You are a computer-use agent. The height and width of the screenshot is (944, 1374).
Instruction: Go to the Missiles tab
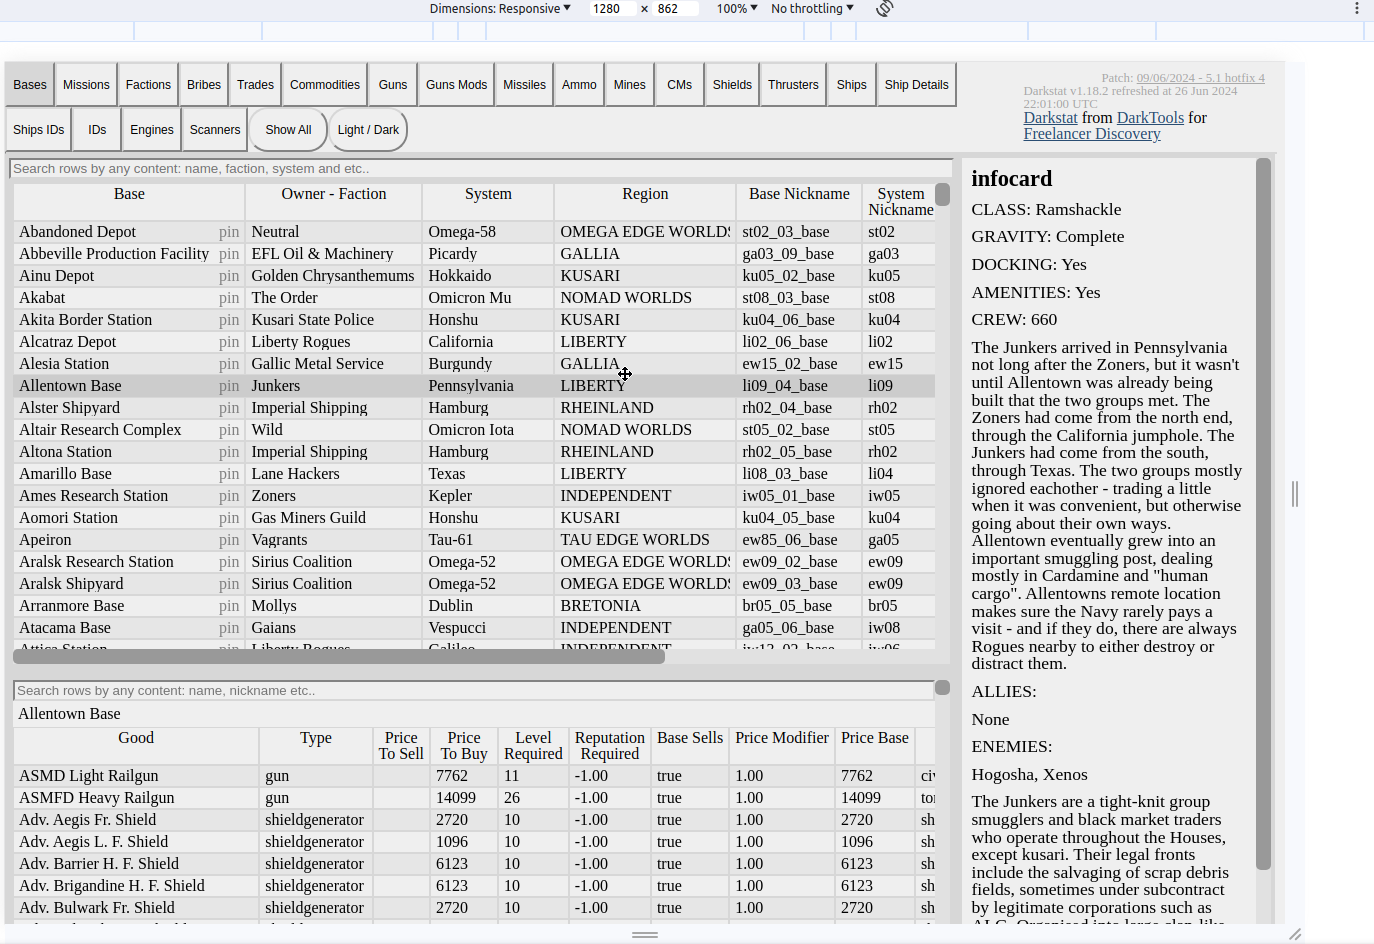tap(525, 85)
